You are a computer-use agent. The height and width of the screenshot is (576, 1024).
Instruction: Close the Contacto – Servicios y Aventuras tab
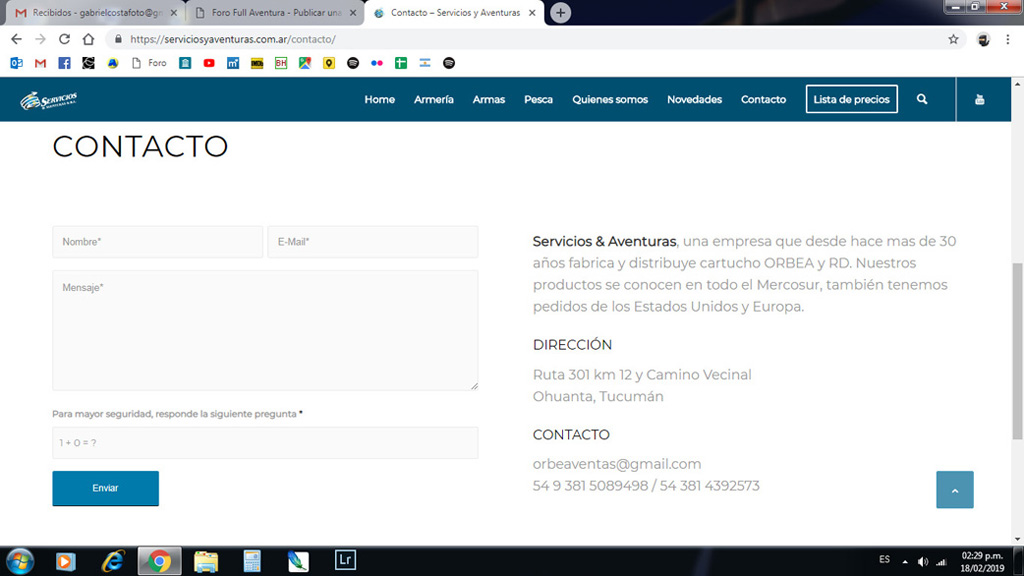tap(532, 13)
